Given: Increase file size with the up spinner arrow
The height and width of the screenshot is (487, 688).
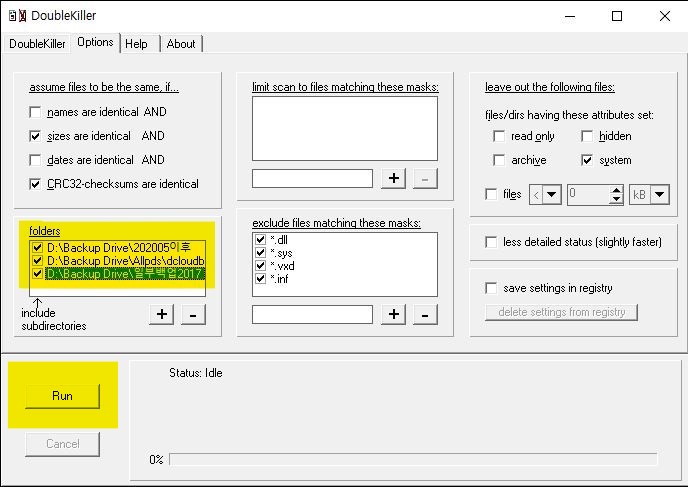Looking at the screenshot, I should [x=616, y=190].
